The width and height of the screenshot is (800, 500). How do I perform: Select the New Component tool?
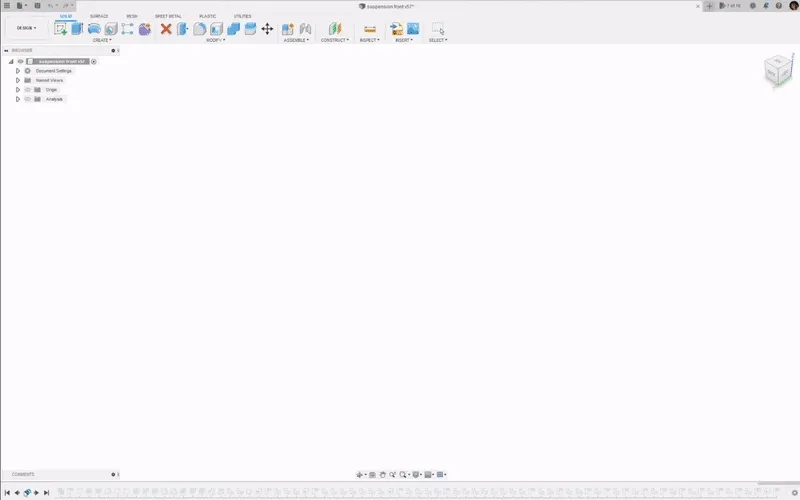288,29
